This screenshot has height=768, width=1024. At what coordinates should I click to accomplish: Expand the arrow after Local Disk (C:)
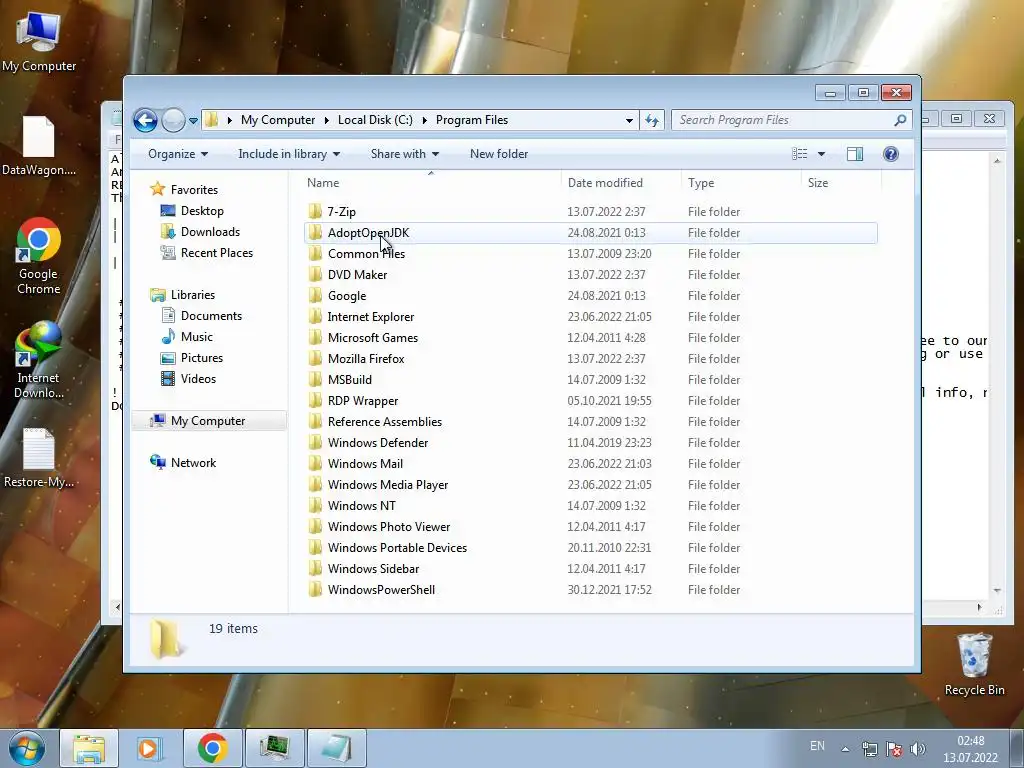pos(425,120)
